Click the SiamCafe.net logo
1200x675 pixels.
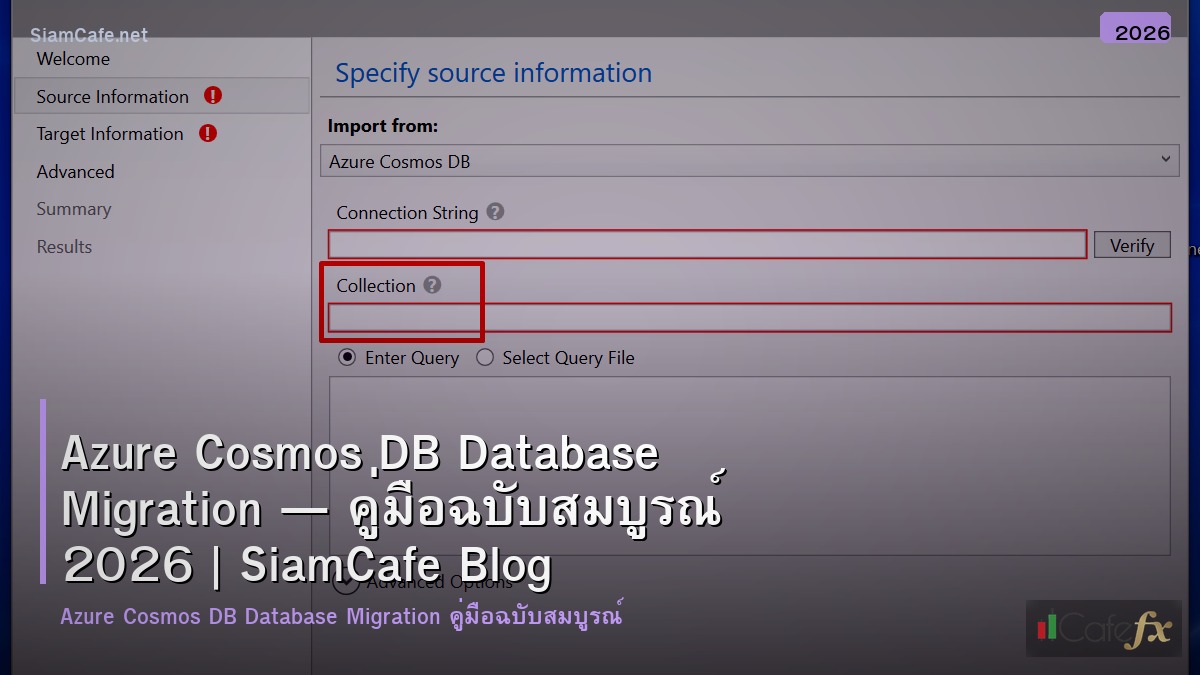[90, 35]
